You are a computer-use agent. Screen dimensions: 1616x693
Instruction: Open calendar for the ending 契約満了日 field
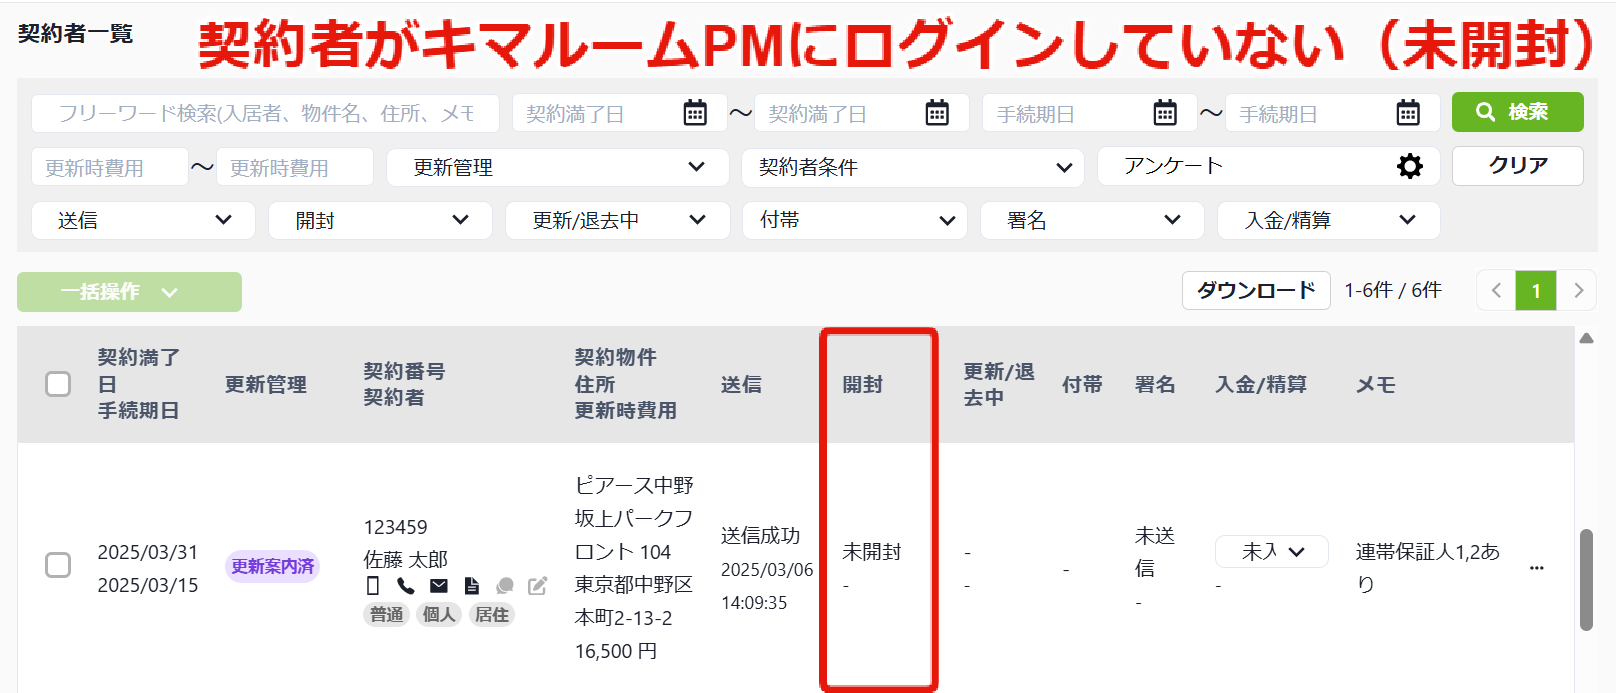pos(937,113)
